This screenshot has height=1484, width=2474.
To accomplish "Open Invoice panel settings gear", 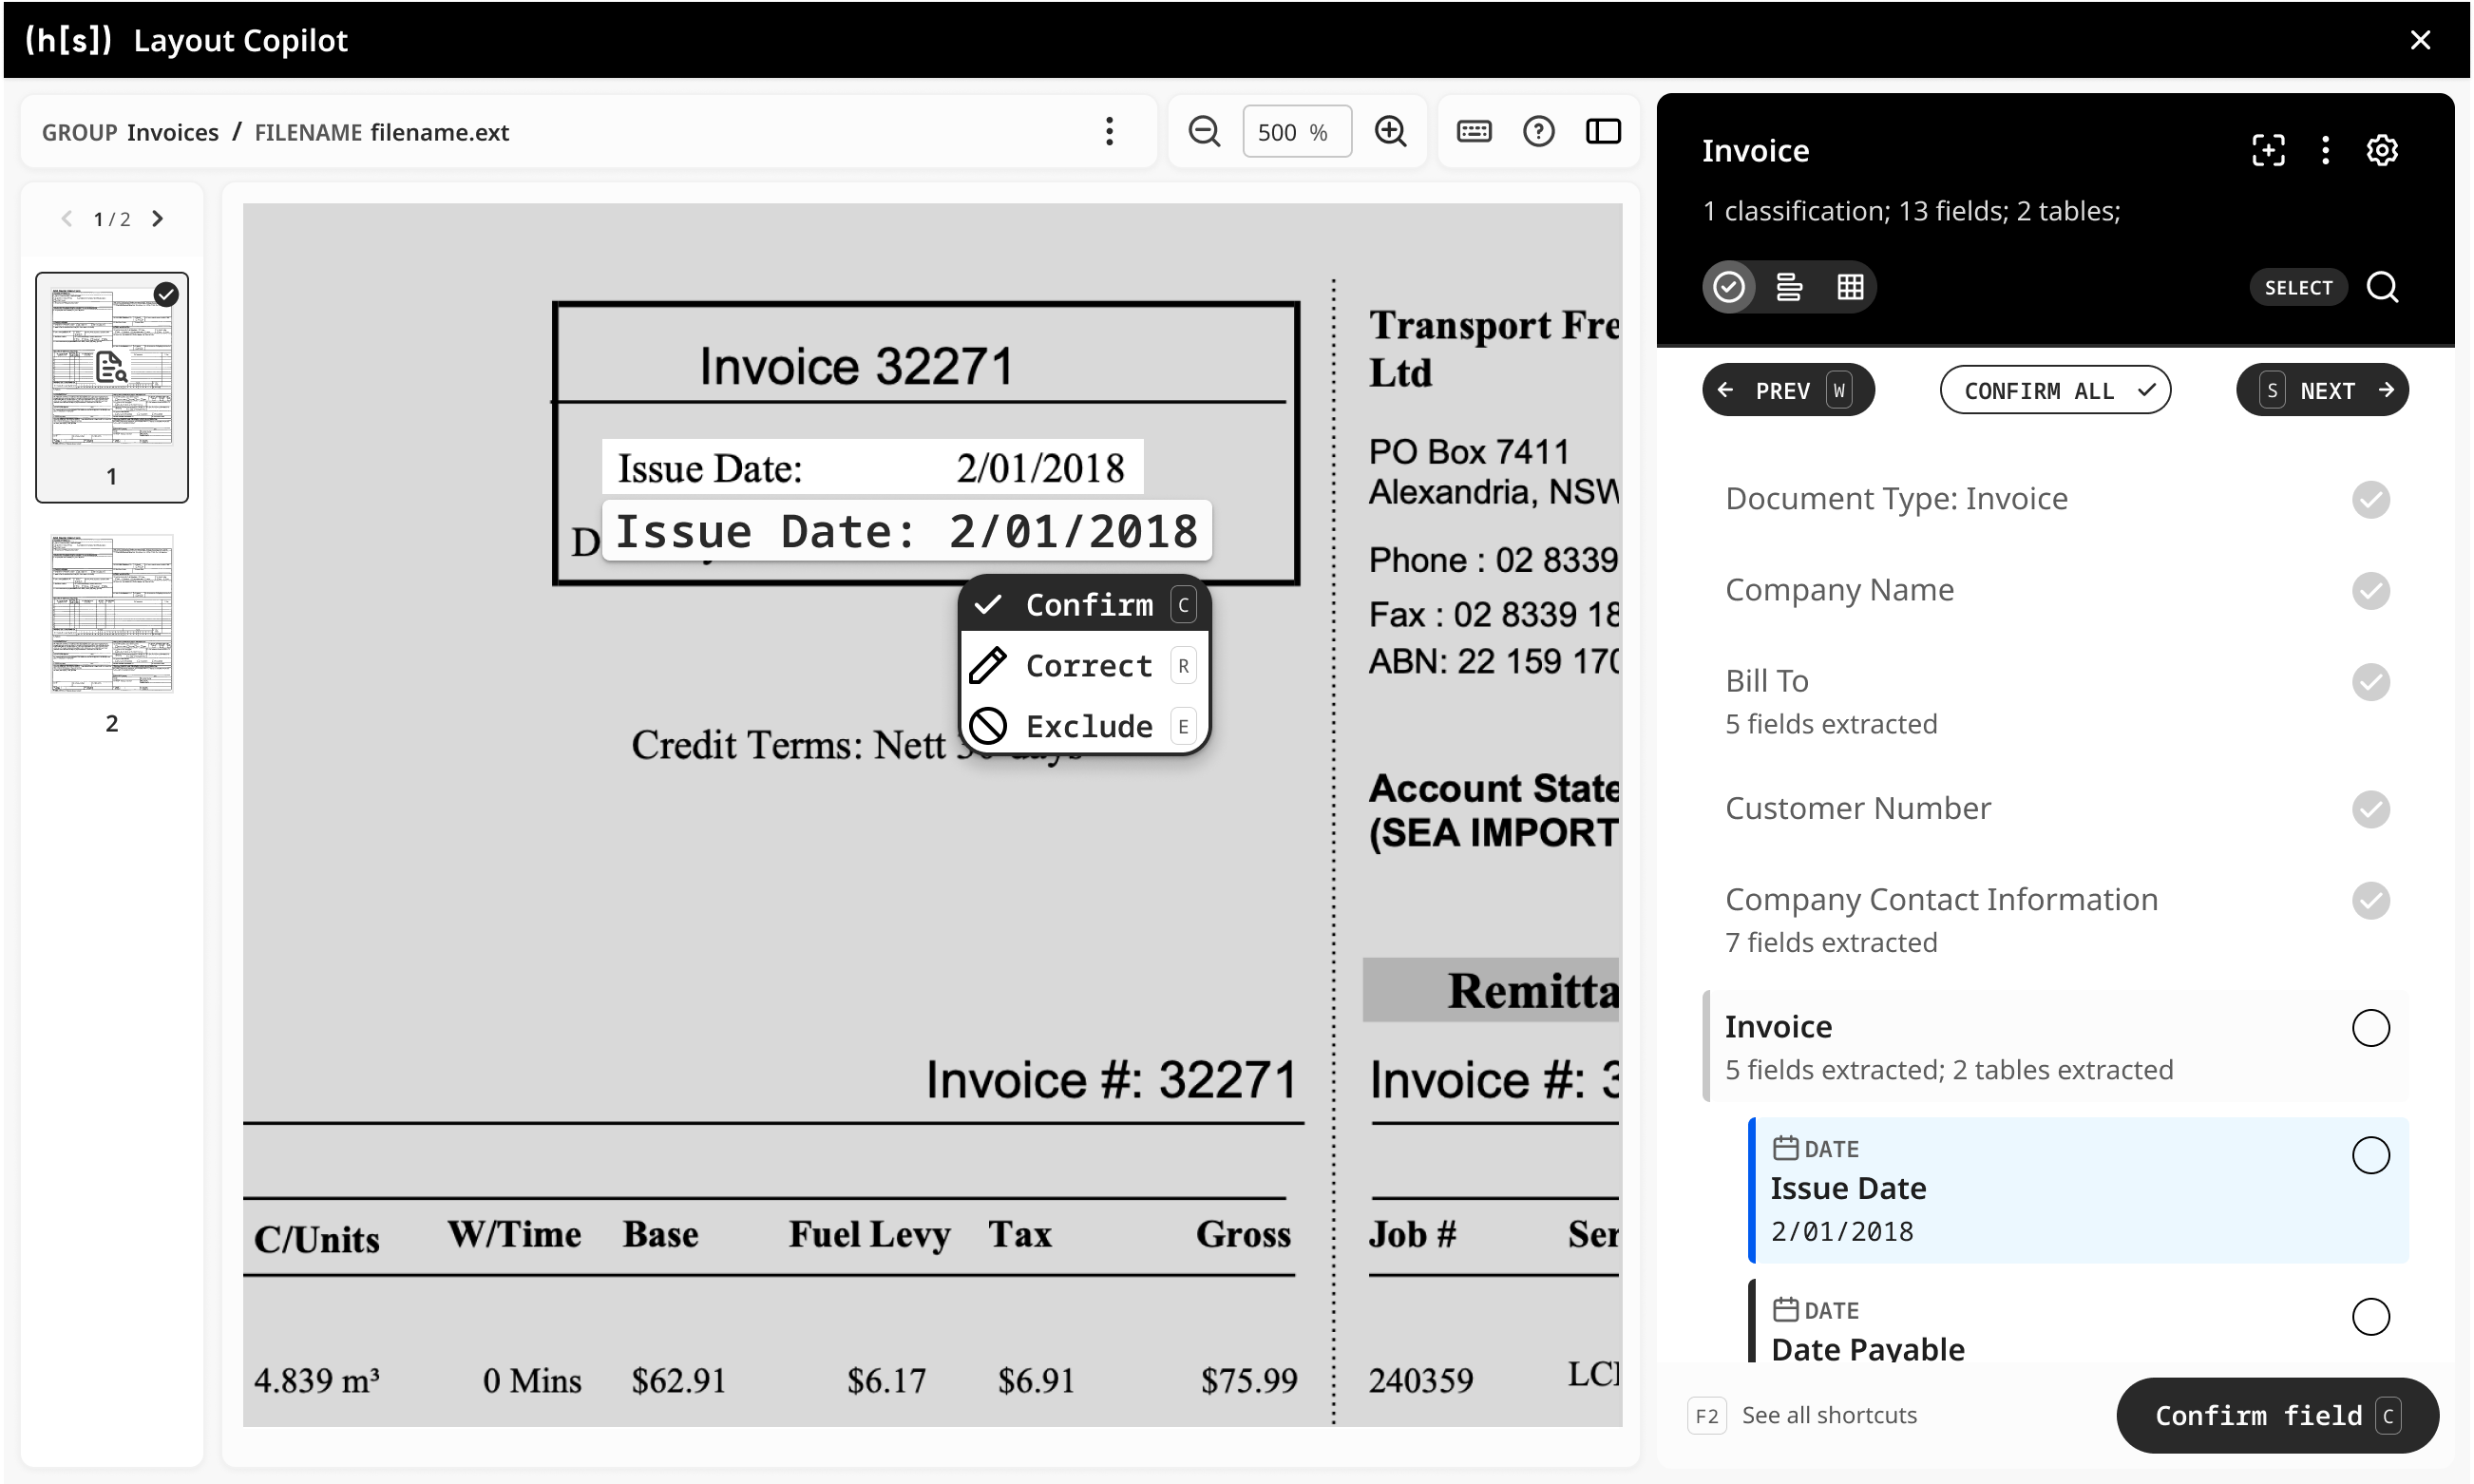I will click(x=2382, y=150).
